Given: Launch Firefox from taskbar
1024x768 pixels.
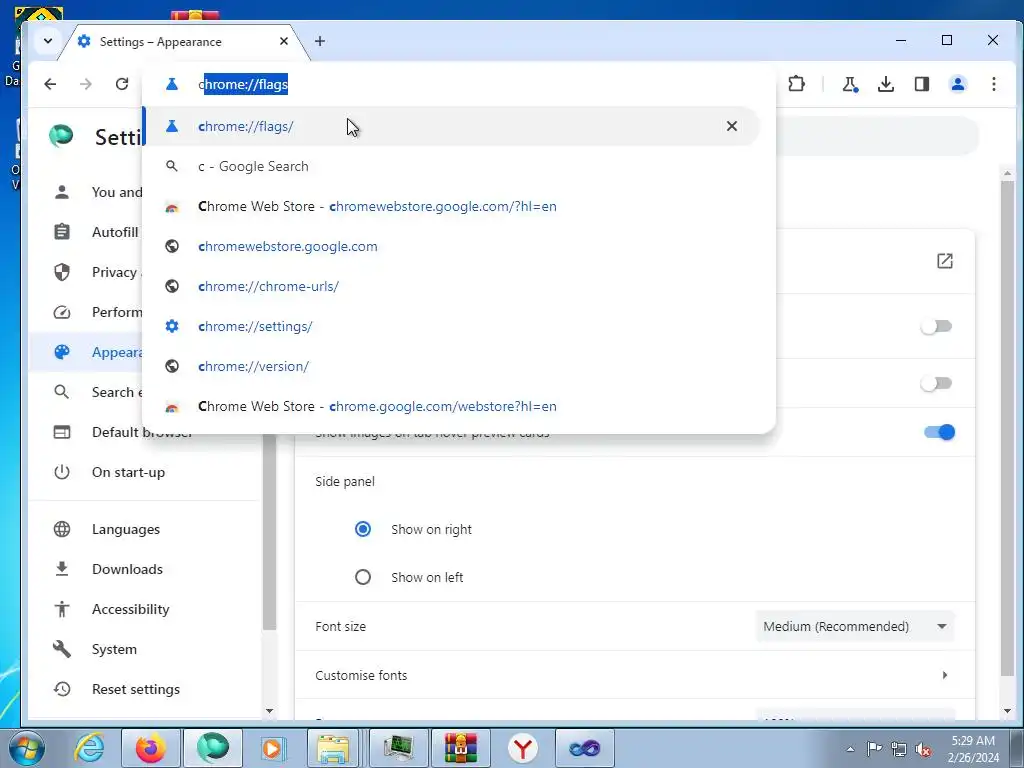Looking at the screenshot, I should [150, 748].
